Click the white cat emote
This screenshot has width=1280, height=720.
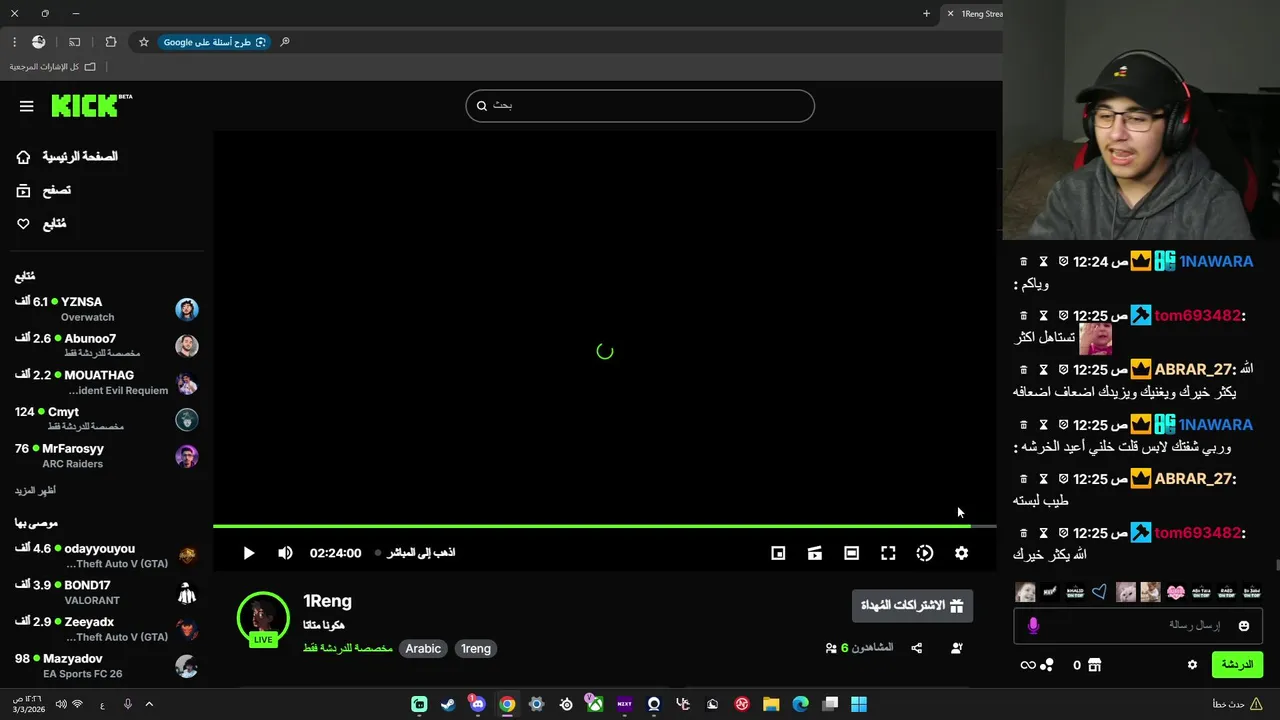pos(1125,592)
